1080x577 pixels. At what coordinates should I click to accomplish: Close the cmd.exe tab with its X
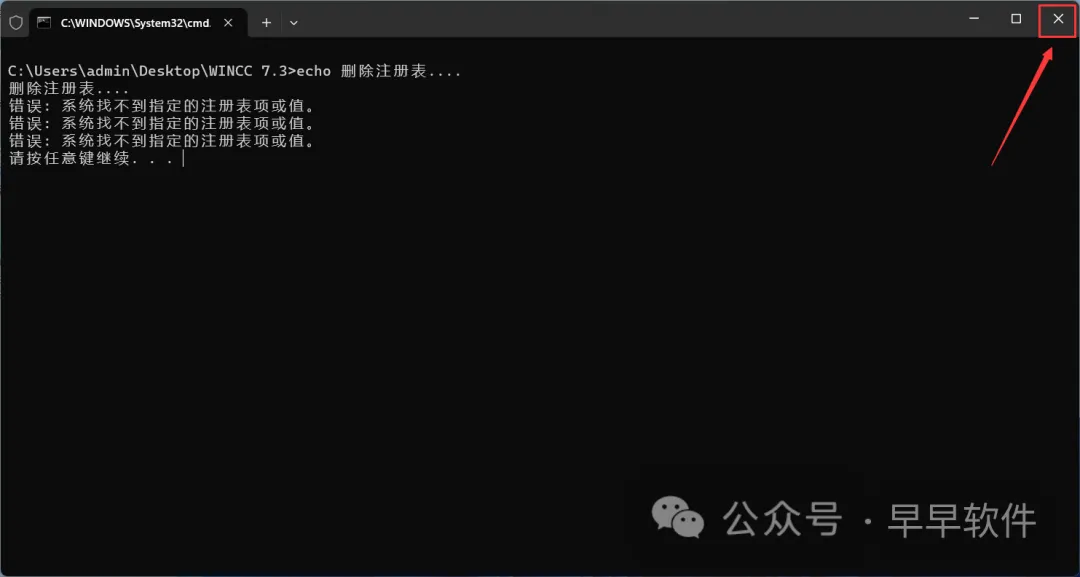pos(229,22)
